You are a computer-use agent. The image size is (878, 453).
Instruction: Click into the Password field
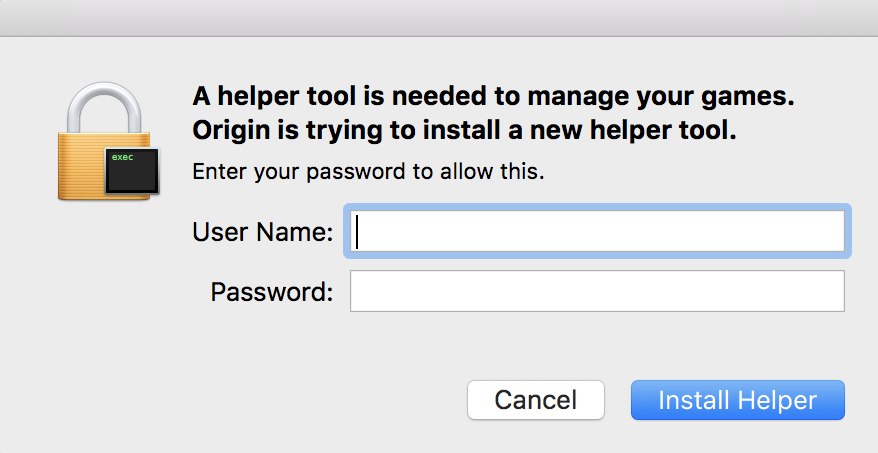597,291
